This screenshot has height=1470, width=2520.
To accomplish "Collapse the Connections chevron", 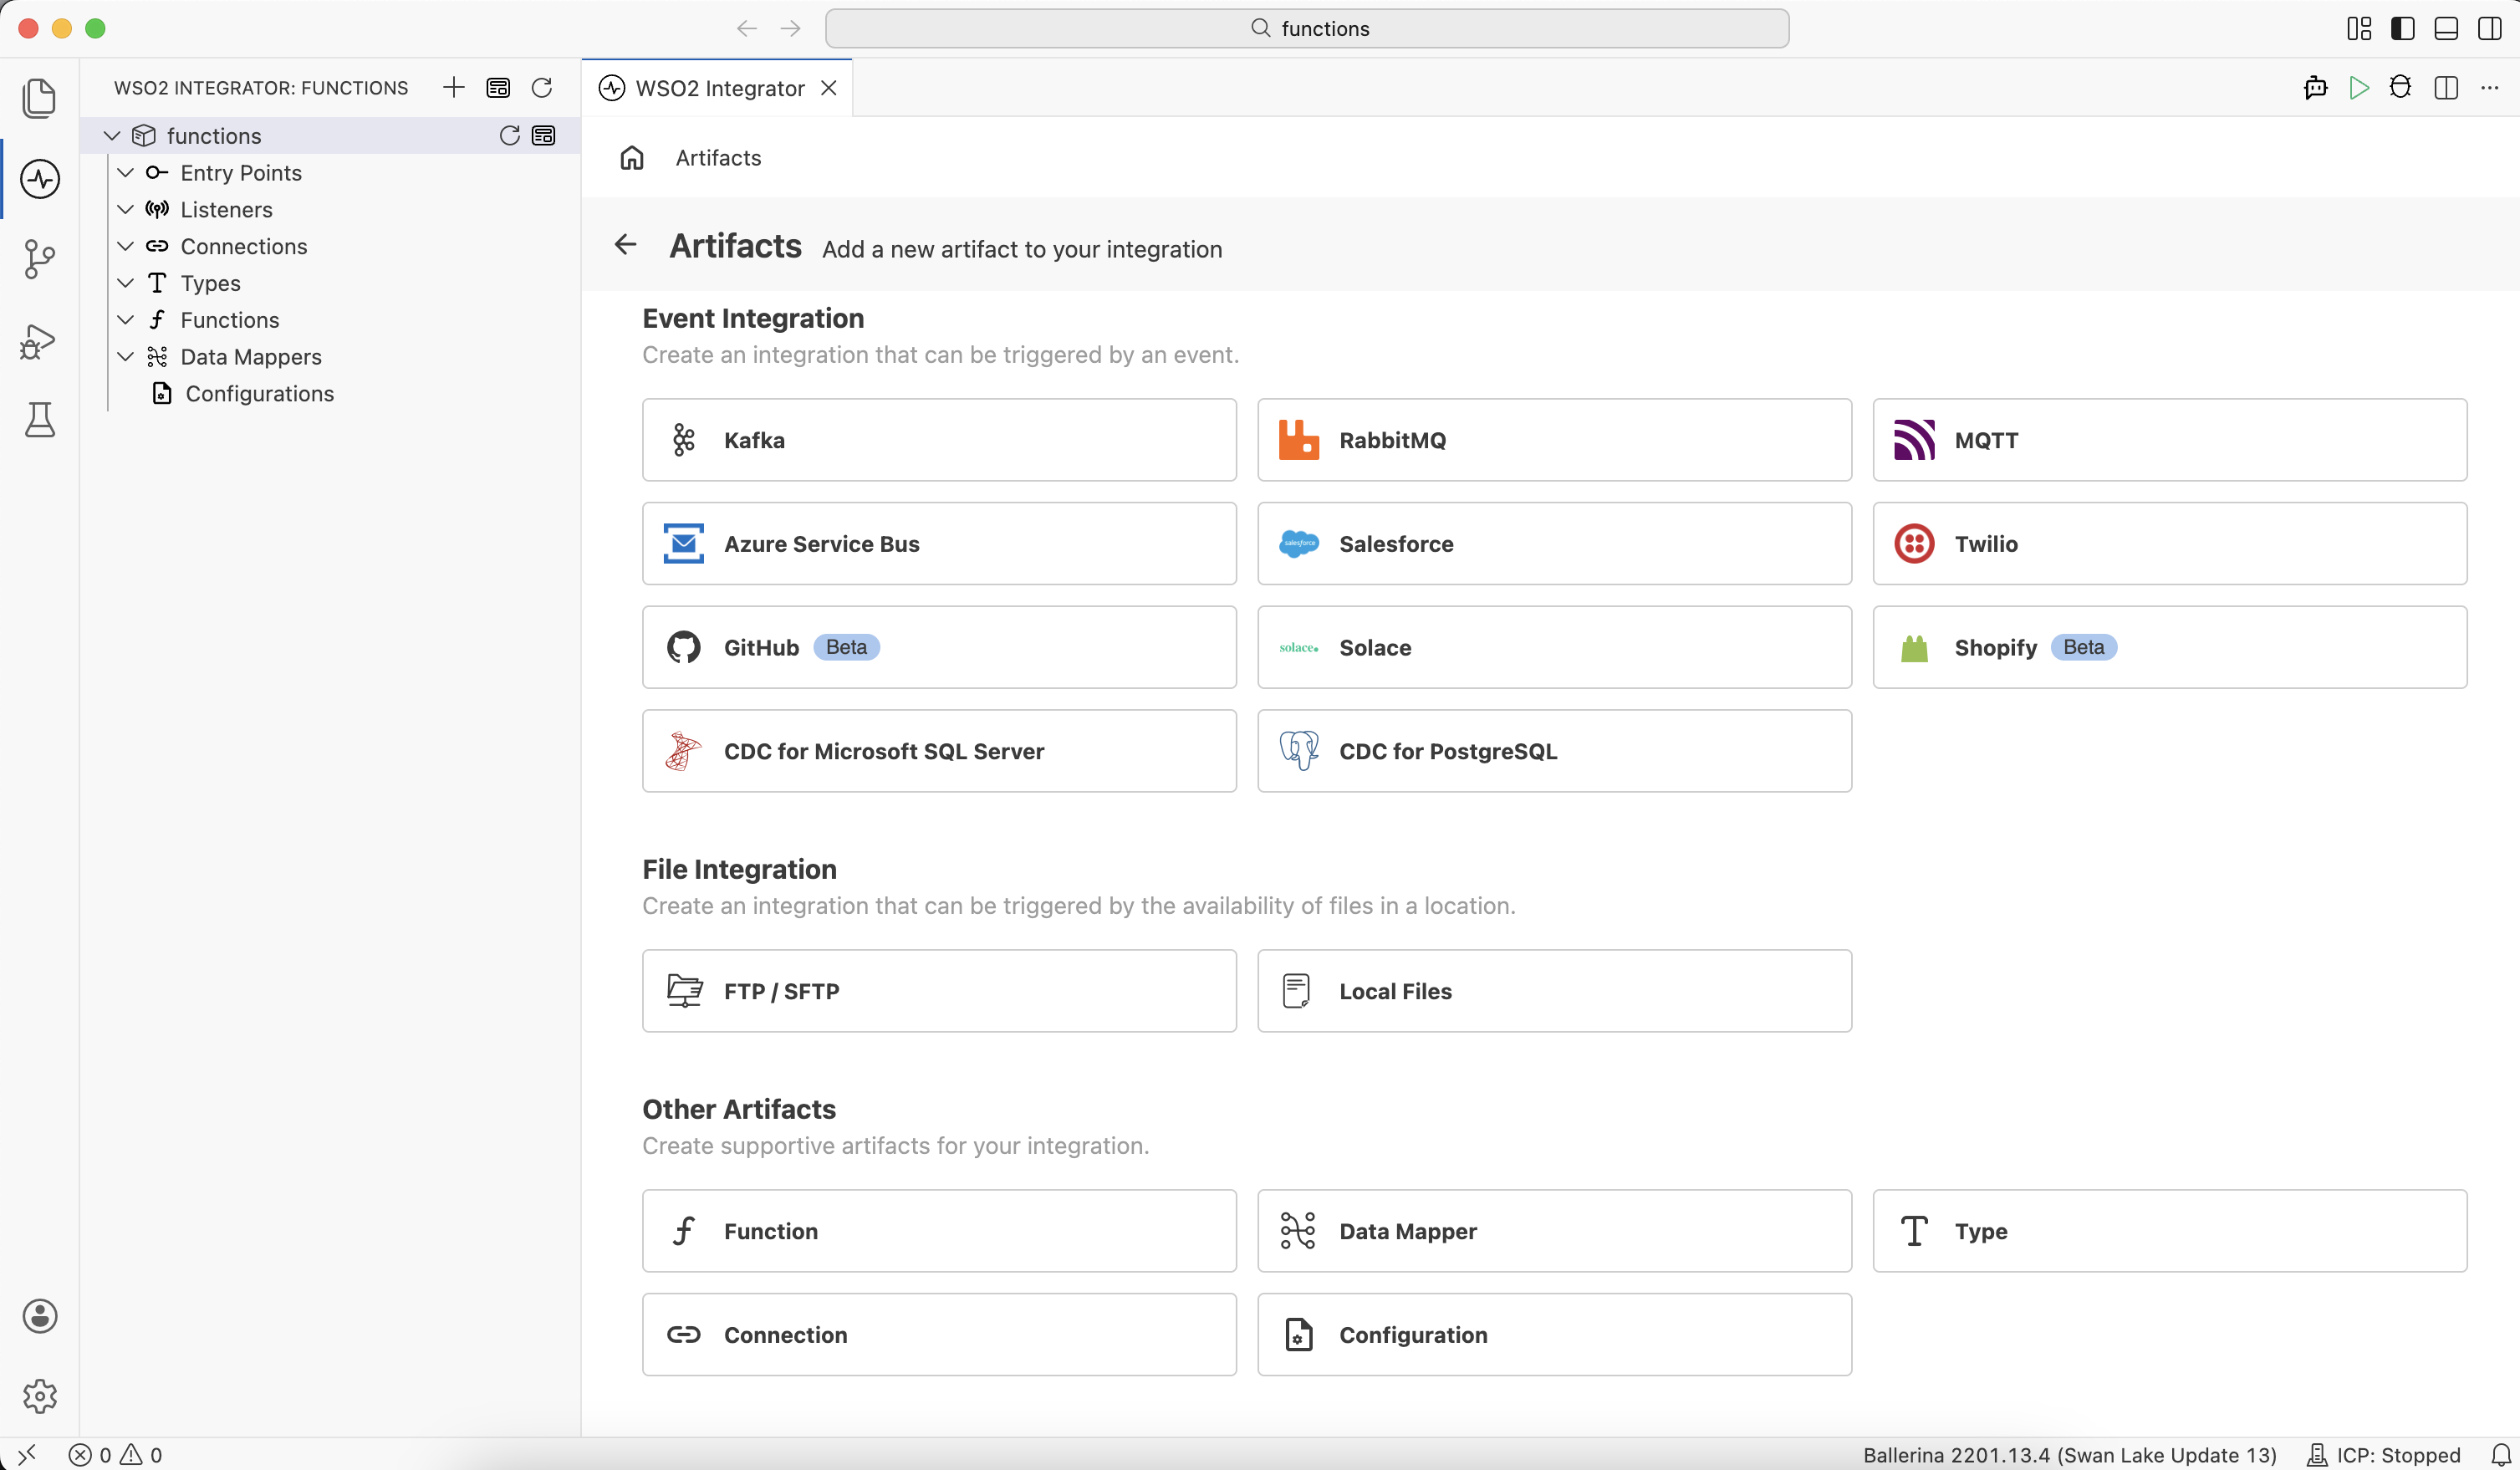I will 126,246.
